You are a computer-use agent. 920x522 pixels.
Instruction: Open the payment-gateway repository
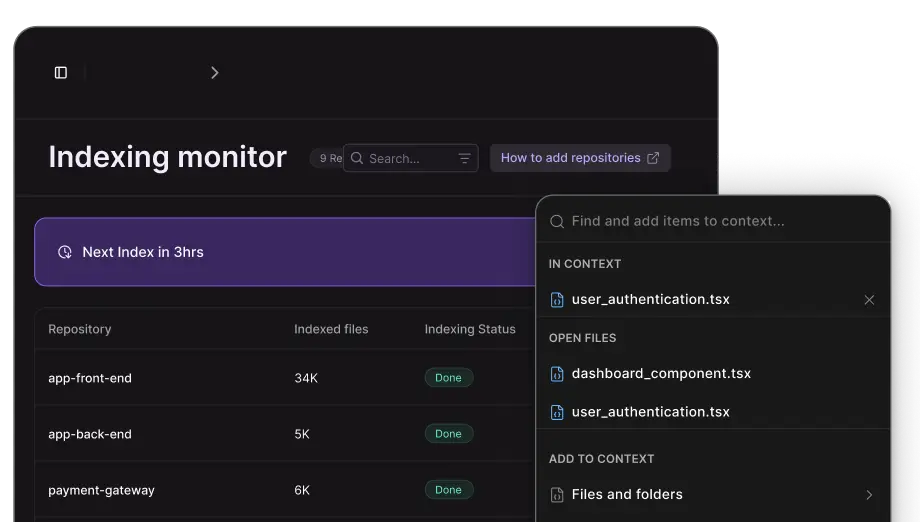click(101, 490)
